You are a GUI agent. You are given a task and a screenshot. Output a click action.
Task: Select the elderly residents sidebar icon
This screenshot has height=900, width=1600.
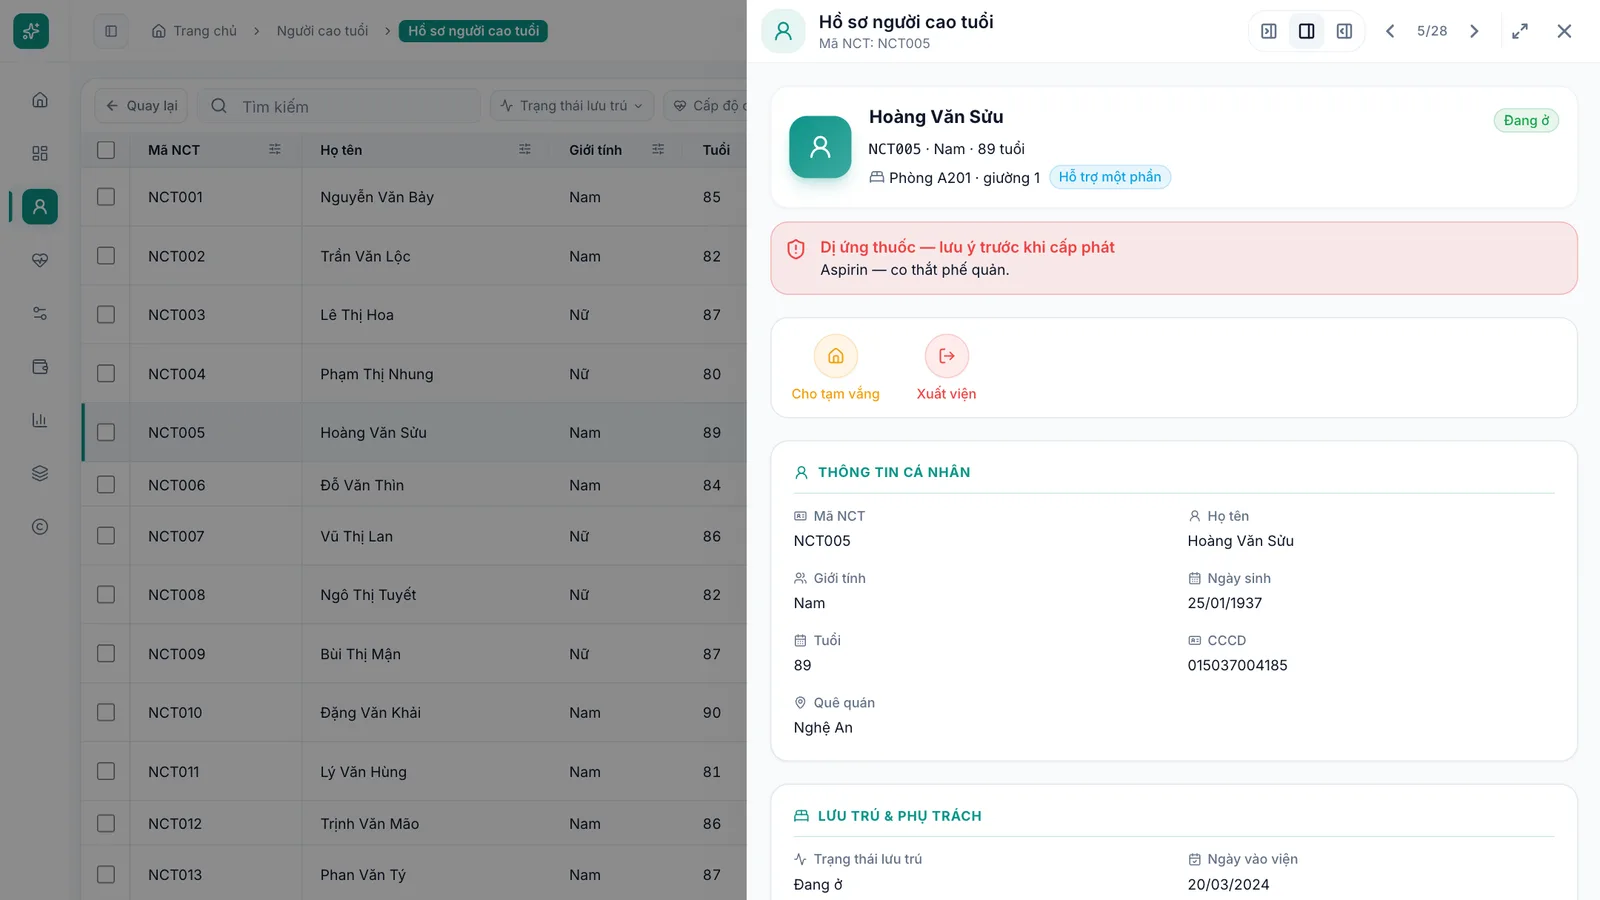click(x=40, y=206)
